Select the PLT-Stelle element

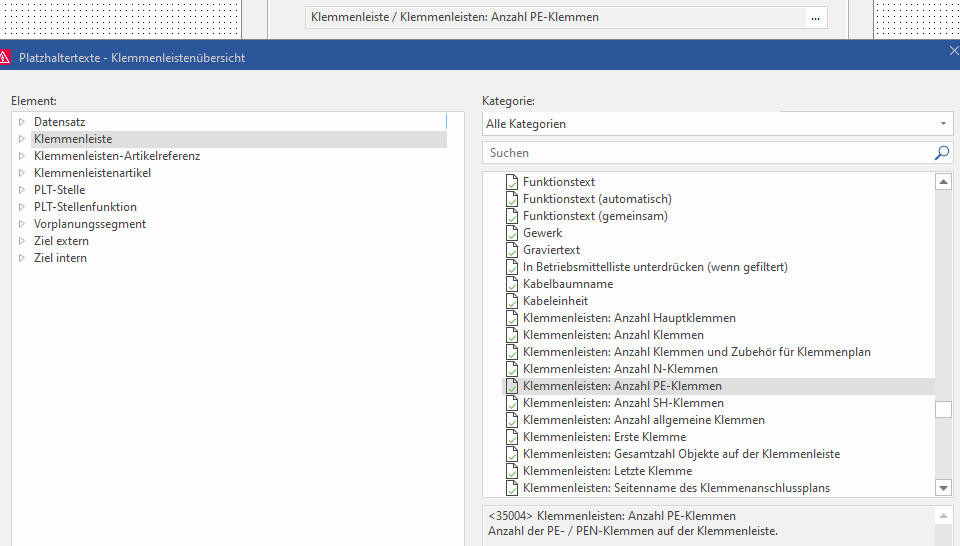pos(59,190)
